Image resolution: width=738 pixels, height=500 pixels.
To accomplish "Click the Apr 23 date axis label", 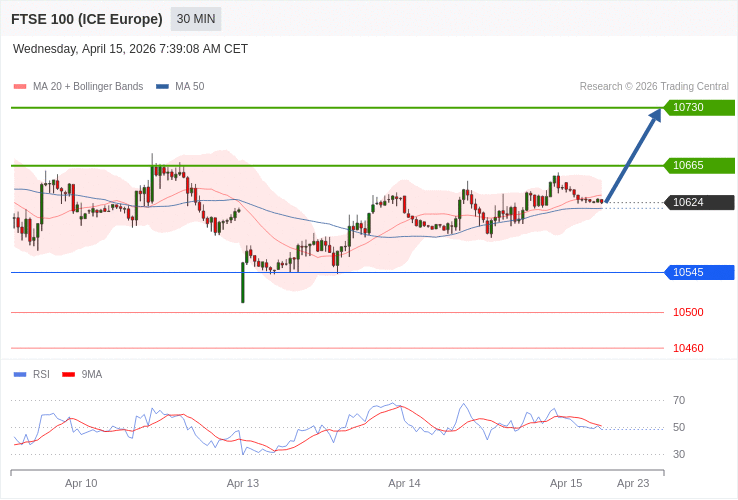I will 633,484.
